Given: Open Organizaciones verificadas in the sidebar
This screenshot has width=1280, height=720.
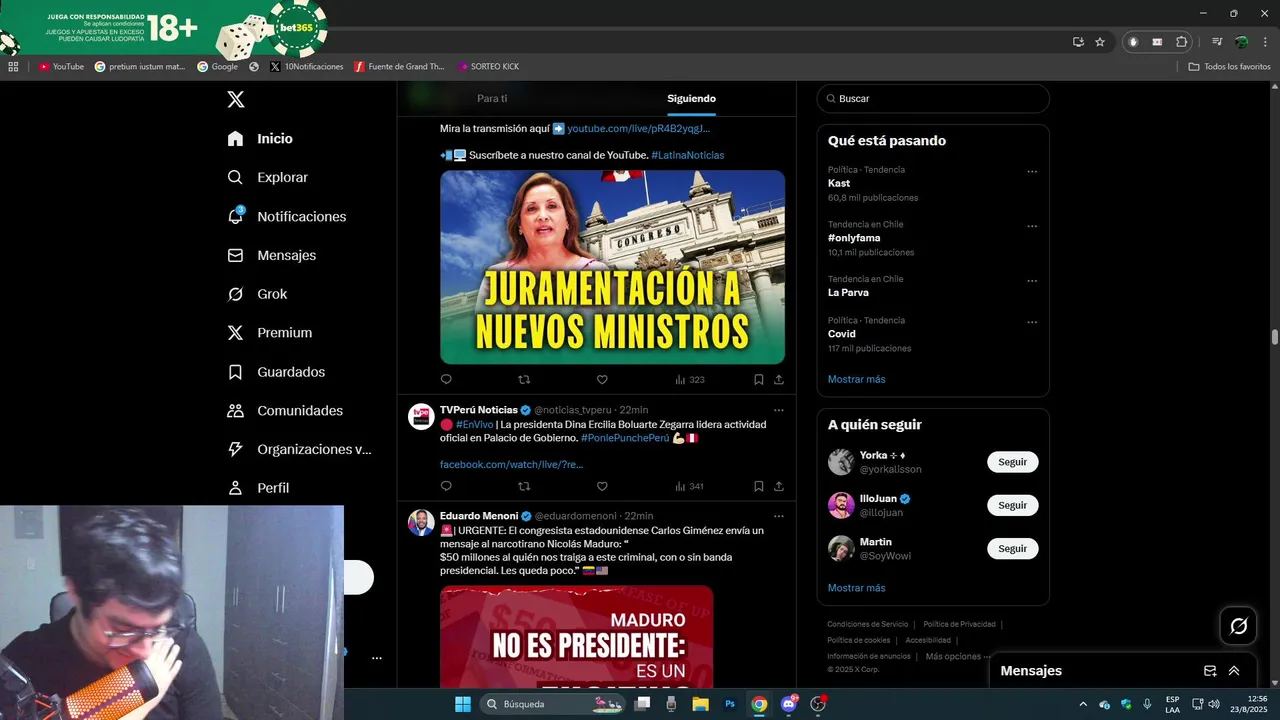Looking at the screenshot, I should [299, 449].
